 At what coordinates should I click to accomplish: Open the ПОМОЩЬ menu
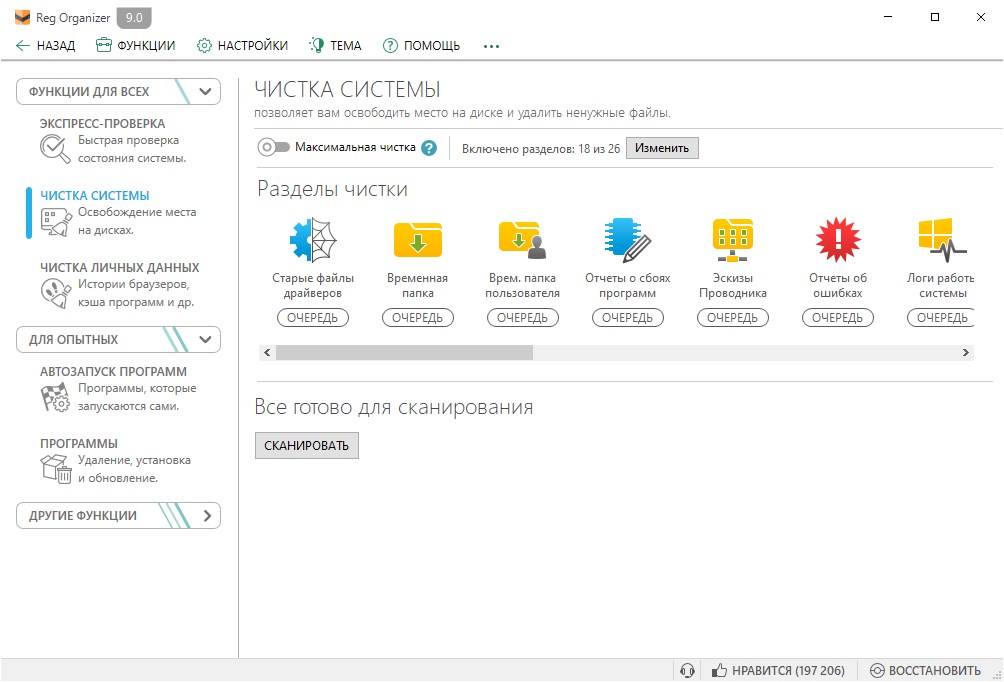pos(421,45)
